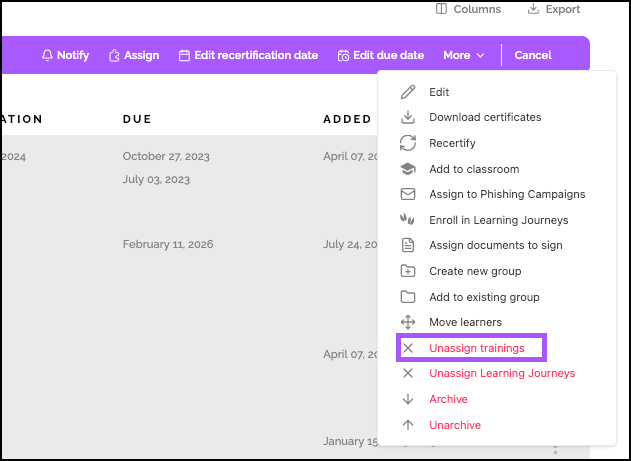Click the envelope Phishing Campaigns icon
The width and height of the screenshot is (631, 461).
(x=407, y=194)
